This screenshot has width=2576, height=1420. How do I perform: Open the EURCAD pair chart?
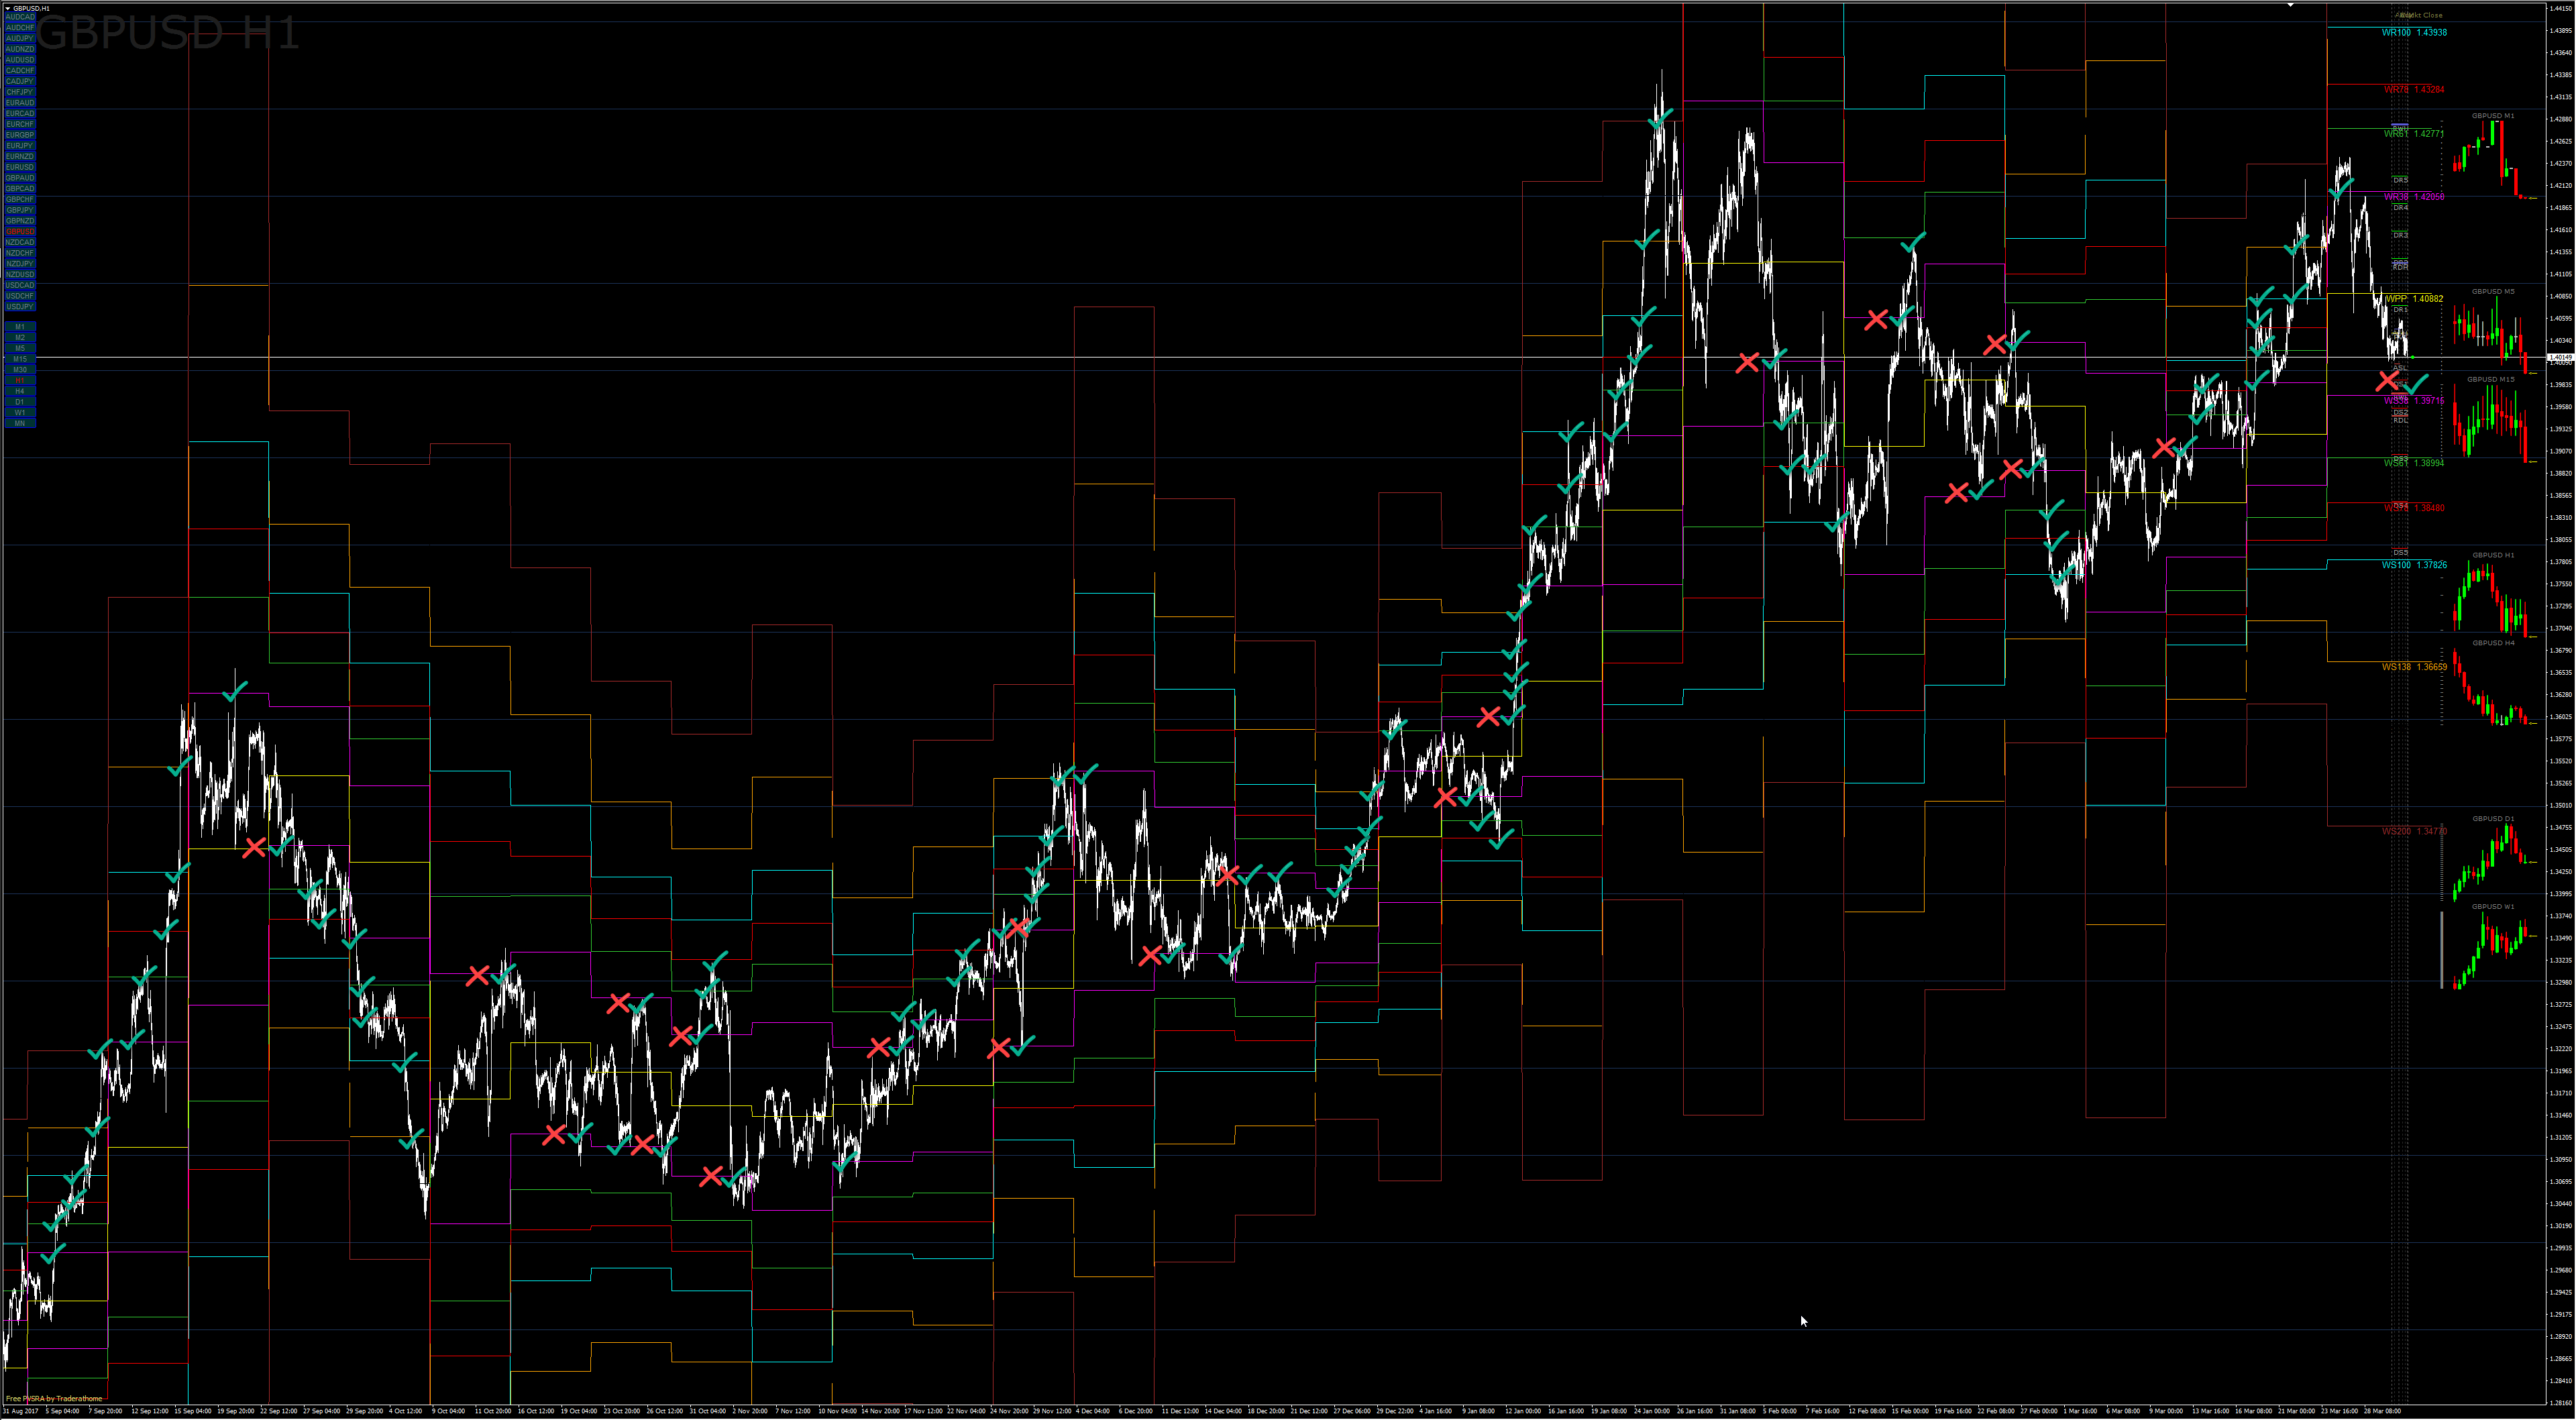[x=20, y=114]
